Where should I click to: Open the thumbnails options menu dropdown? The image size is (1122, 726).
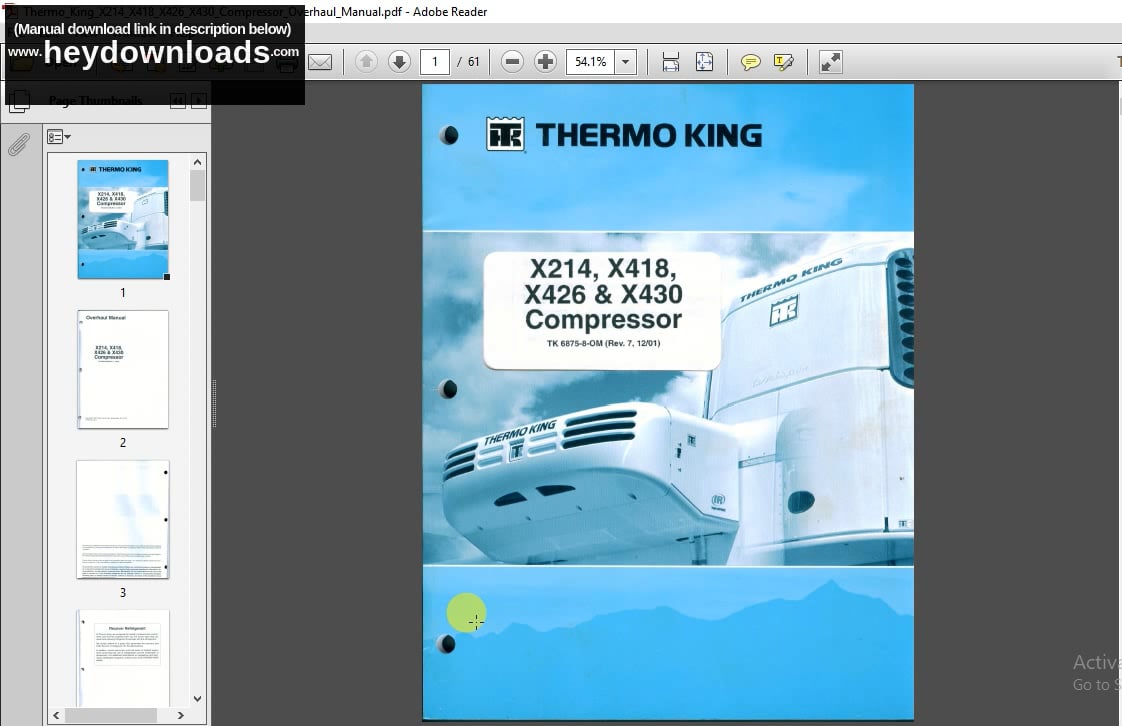pyautogui.click(x=59, y=137)
